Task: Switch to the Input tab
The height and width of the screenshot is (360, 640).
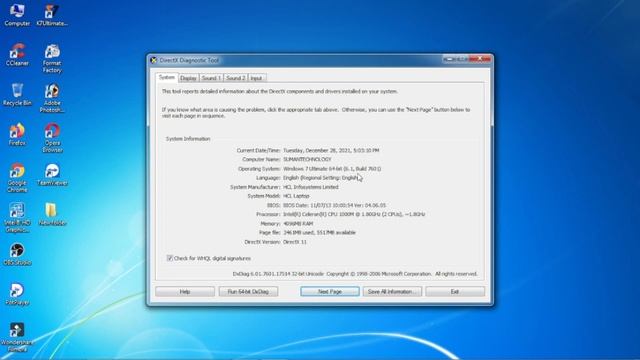Action: click(x=256, y=78)
